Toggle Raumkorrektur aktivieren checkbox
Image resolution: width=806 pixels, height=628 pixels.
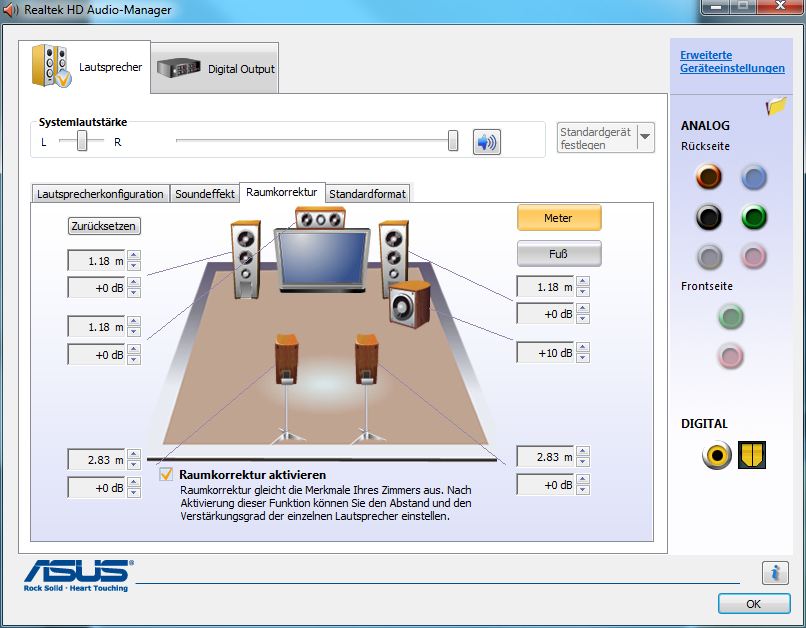pyautogui.click(x=166, y=474)
